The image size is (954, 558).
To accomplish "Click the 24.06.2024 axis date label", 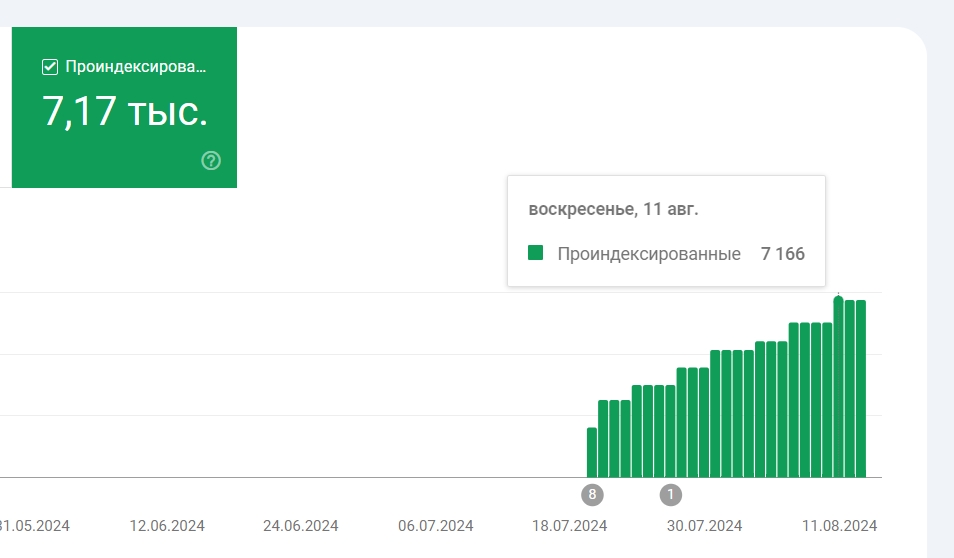I will click(x=302, y=526).
